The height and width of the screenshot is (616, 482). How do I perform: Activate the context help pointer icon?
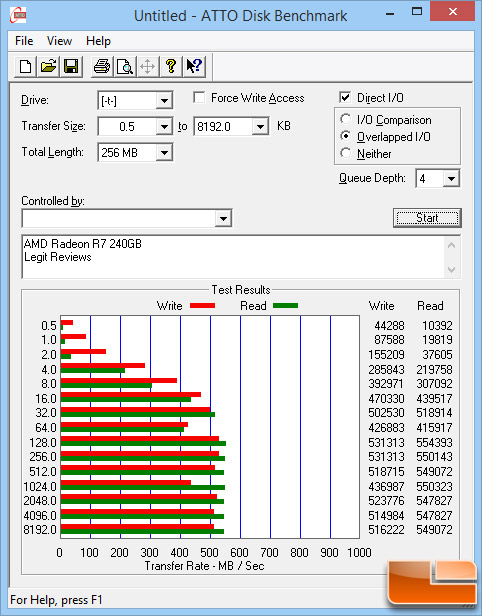coord(193,66)
